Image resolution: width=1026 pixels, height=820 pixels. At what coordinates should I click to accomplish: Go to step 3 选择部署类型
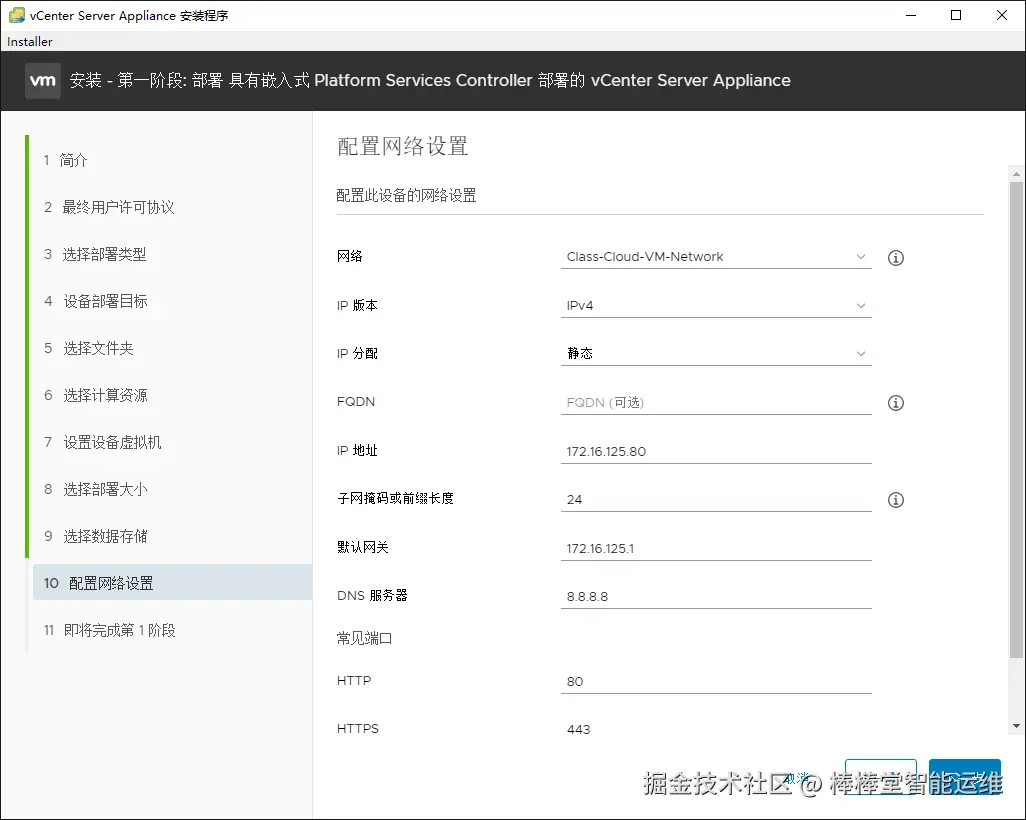pos(96,255)
